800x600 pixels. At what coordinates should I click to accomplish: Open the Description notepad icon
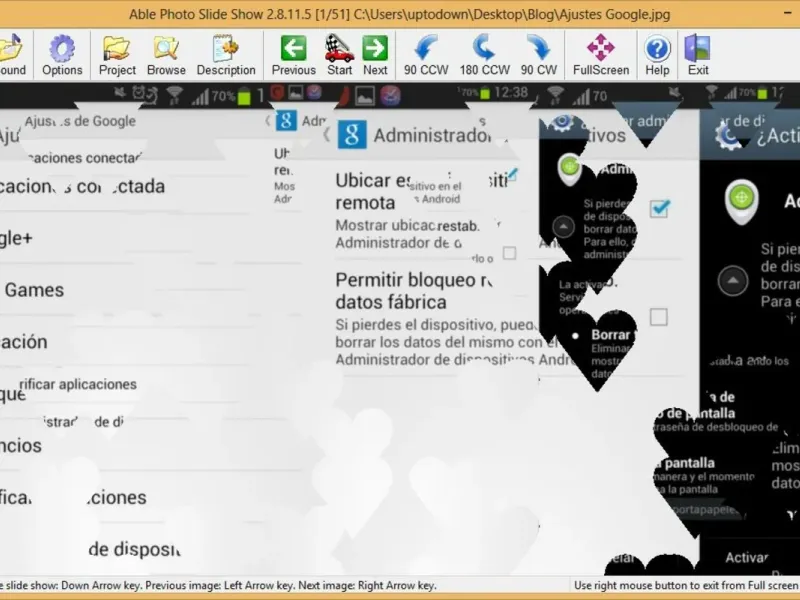226,55
